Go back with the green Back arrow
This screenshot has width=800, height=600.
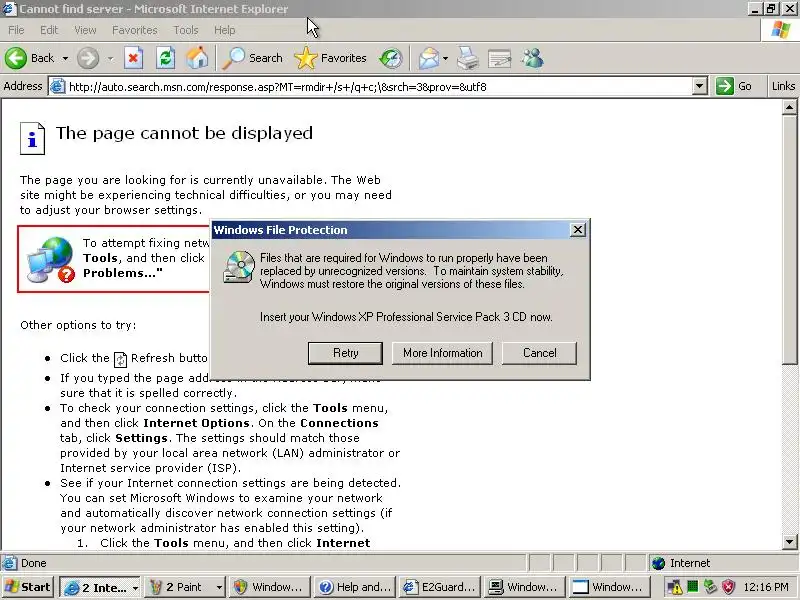pos(29,58)
